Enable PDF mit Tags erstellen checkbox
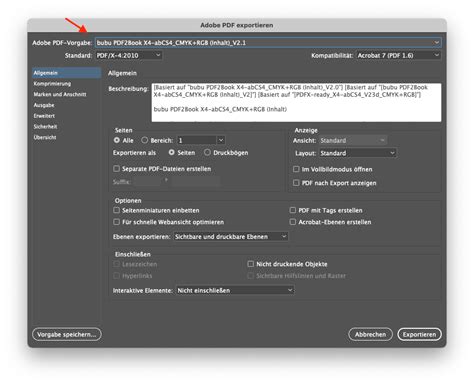The height and width of the screenshot is (384, 474). tap(293, 210)
